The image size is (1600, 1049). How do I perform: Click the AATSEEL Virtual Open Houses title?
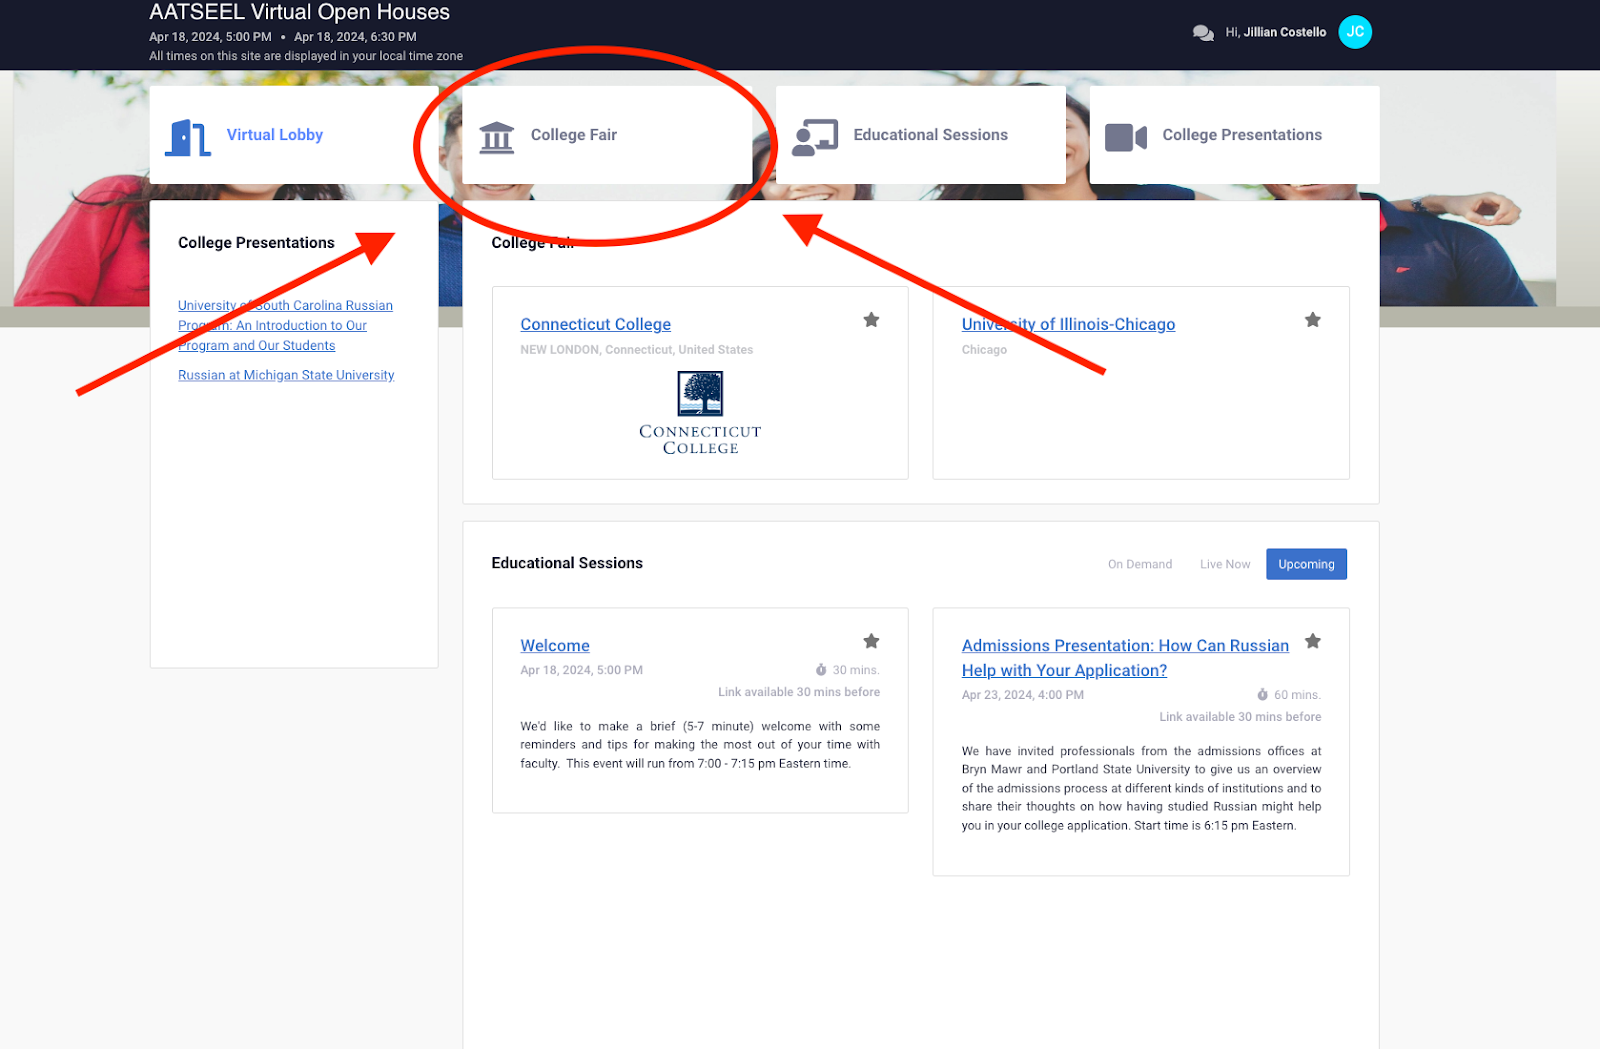click(299, 12)
